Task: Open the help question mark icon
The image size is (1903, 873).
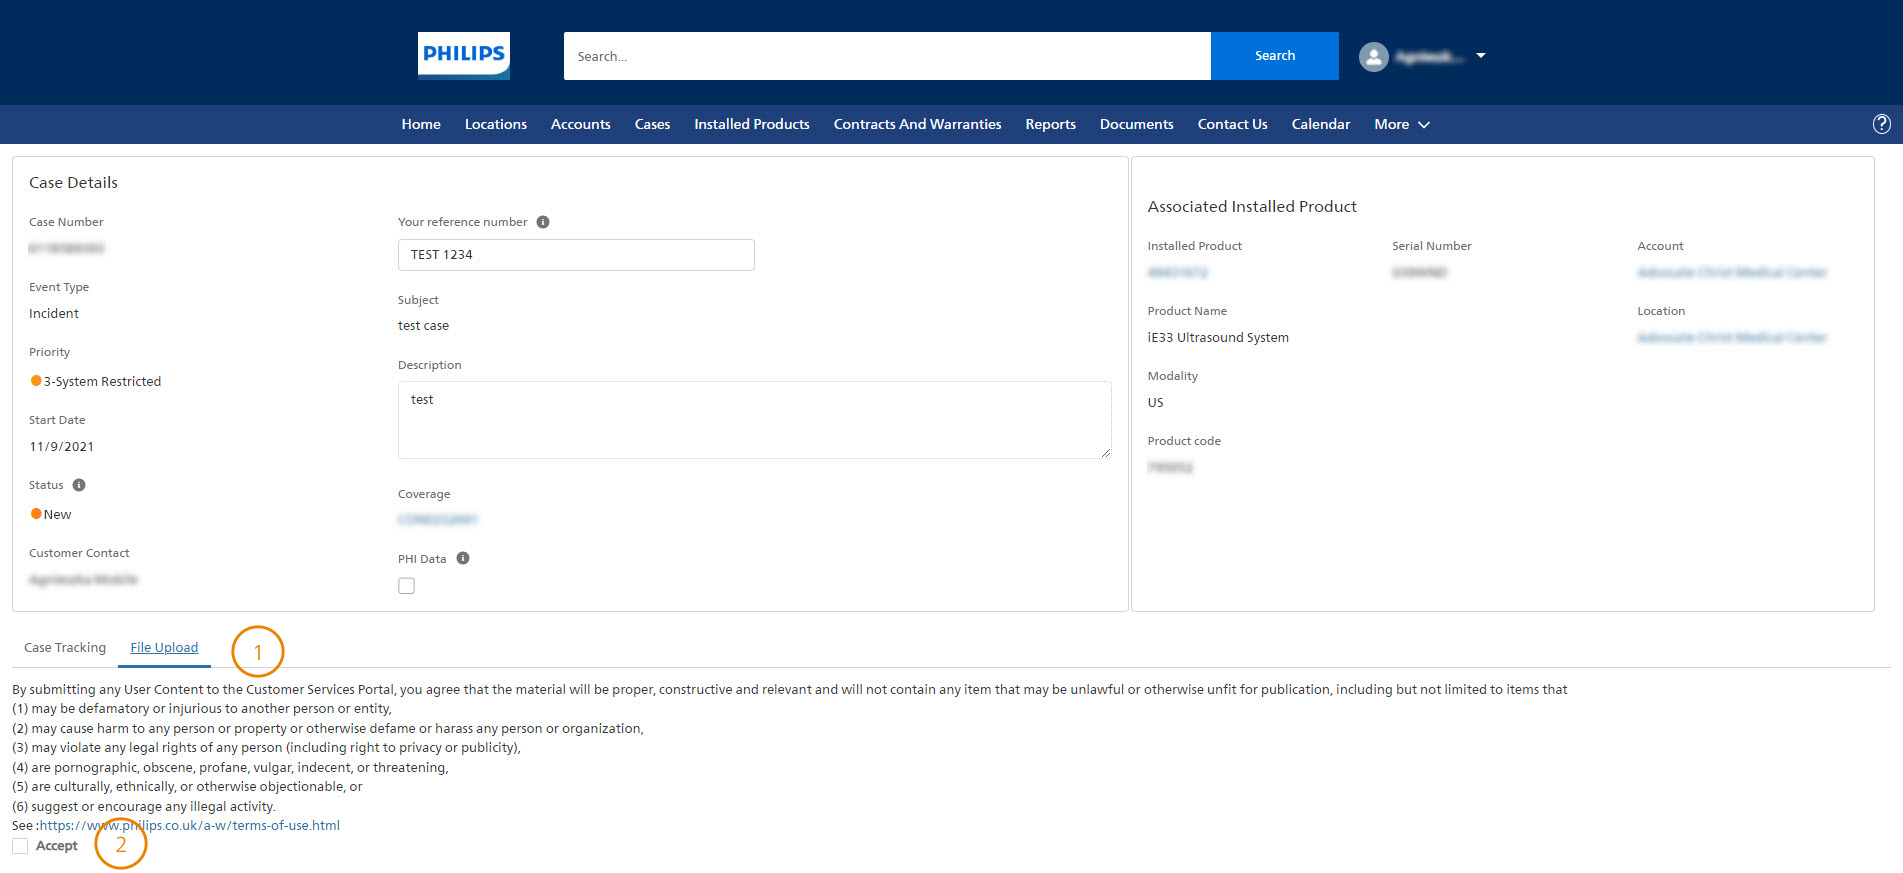Action: [1881, 124]
